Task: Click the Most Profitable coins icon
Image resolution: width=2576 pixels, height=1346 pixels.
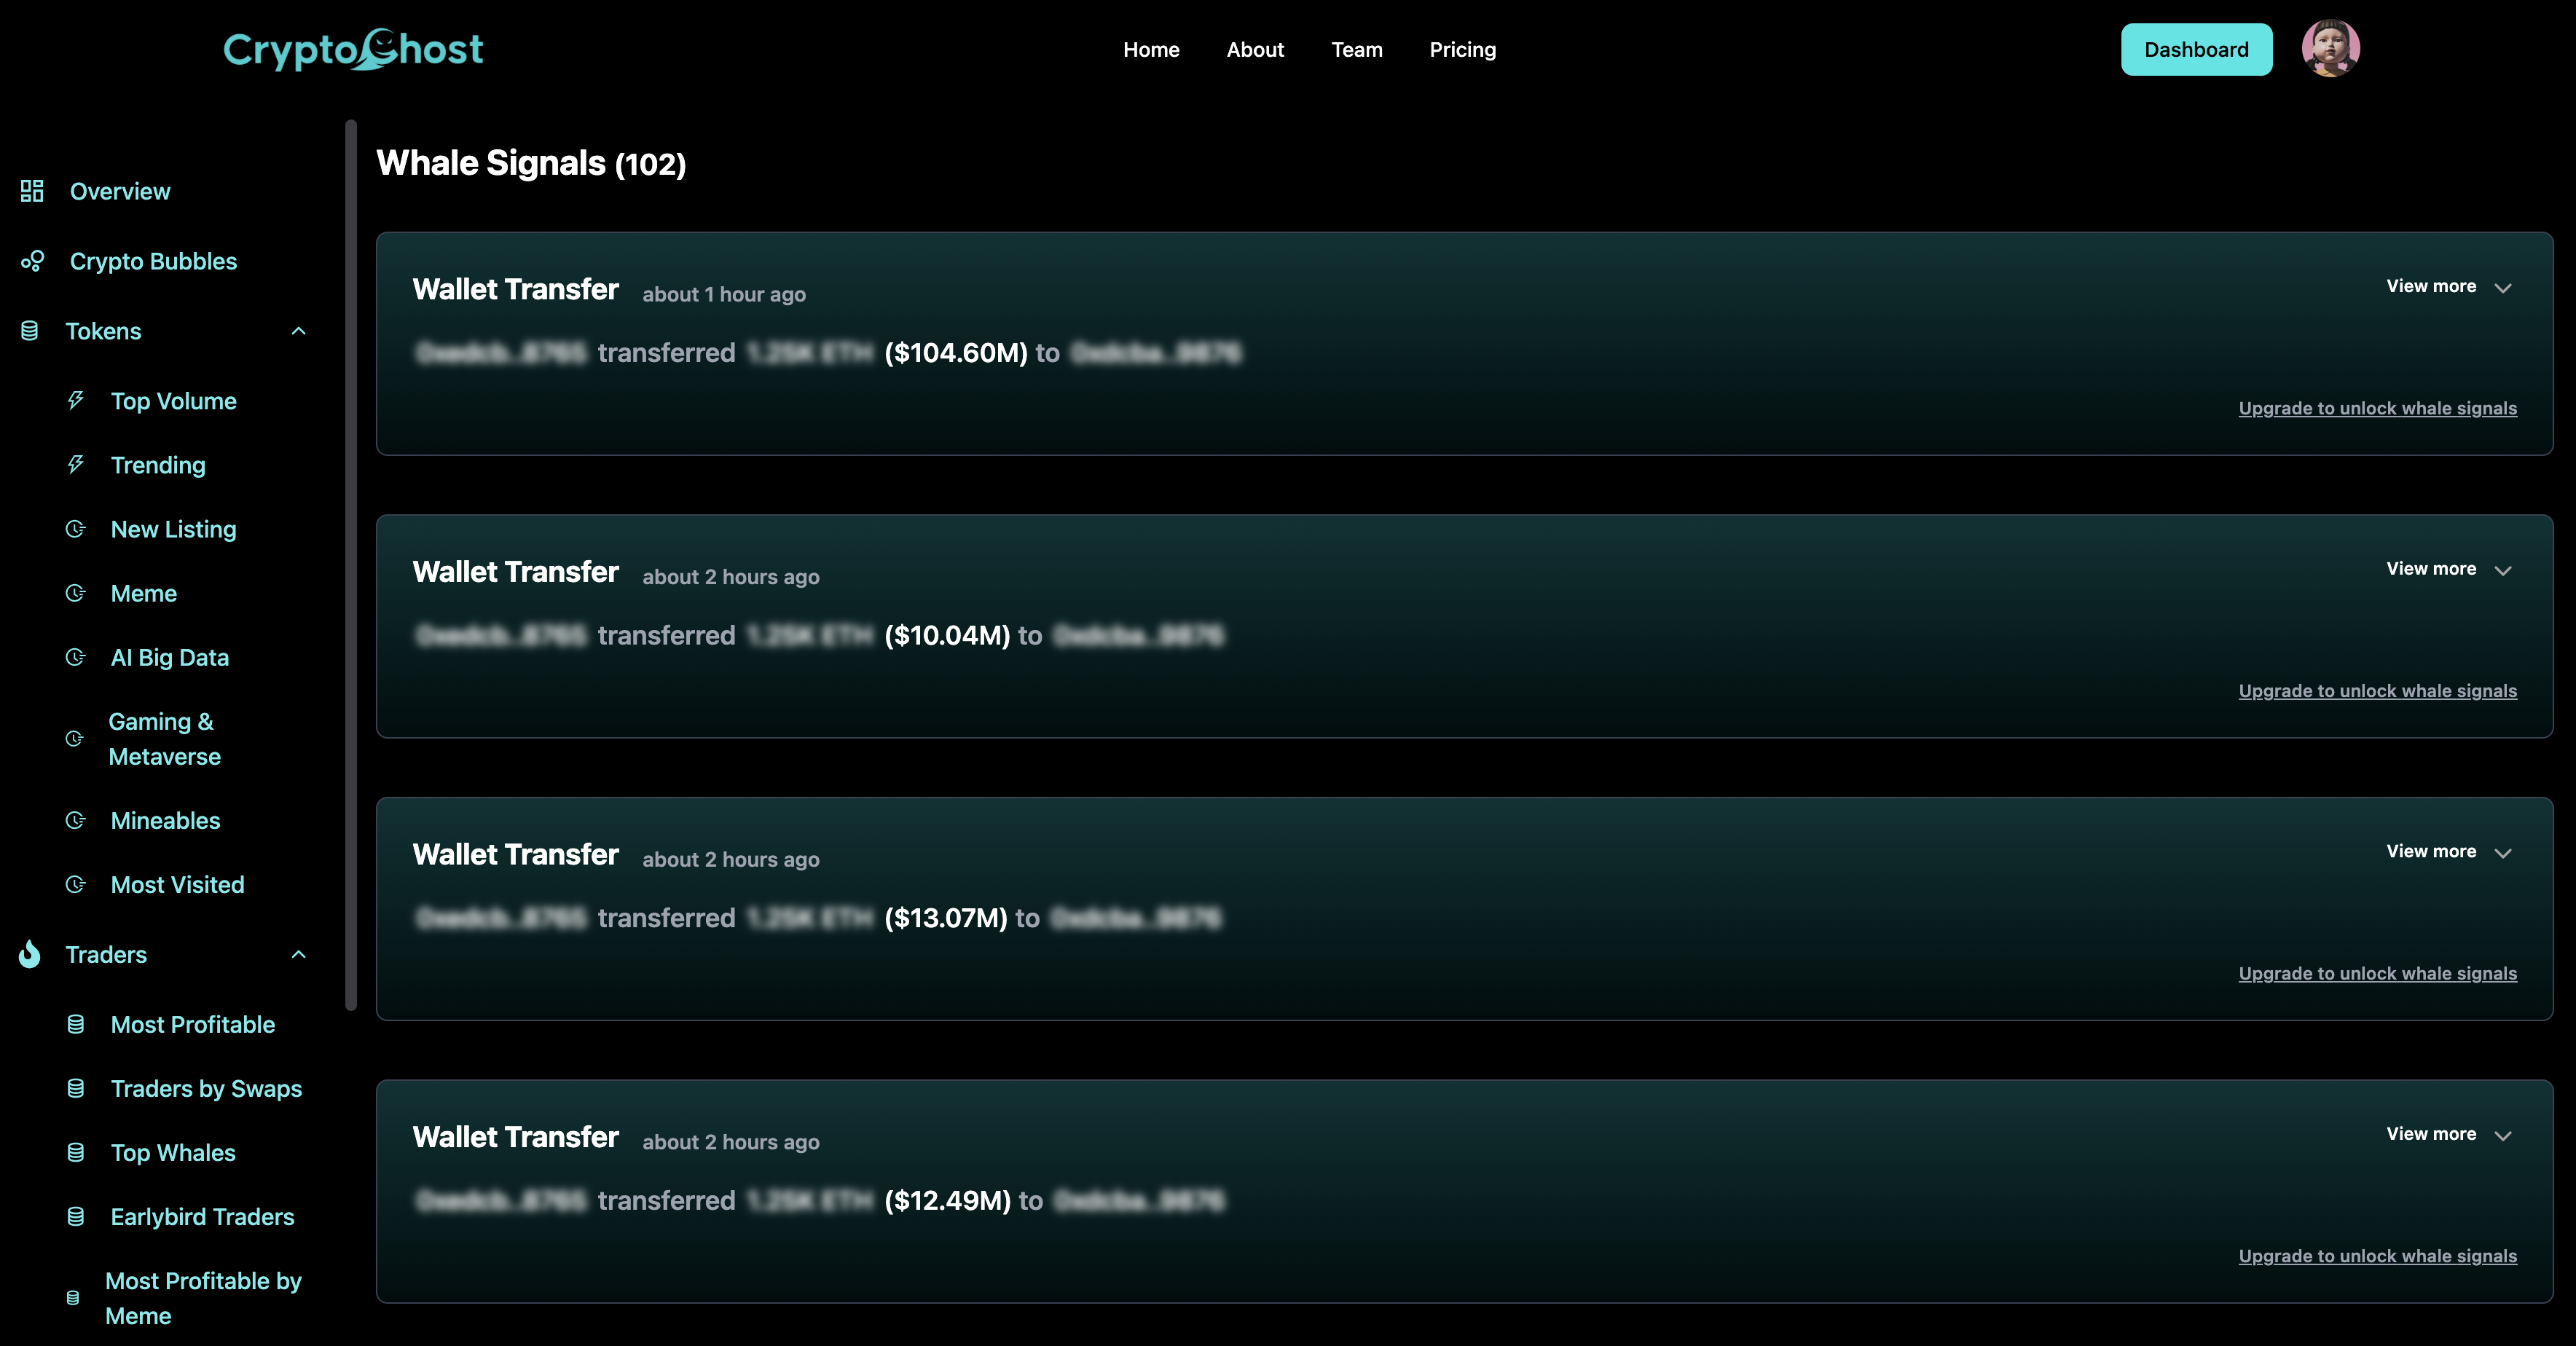Action: point(76,1024)
